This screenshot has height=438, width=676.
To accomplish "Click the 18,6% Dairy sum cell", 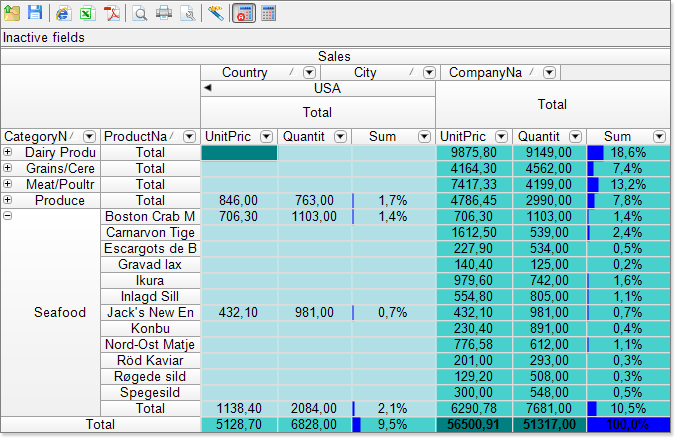I will [x=628, y=153].
